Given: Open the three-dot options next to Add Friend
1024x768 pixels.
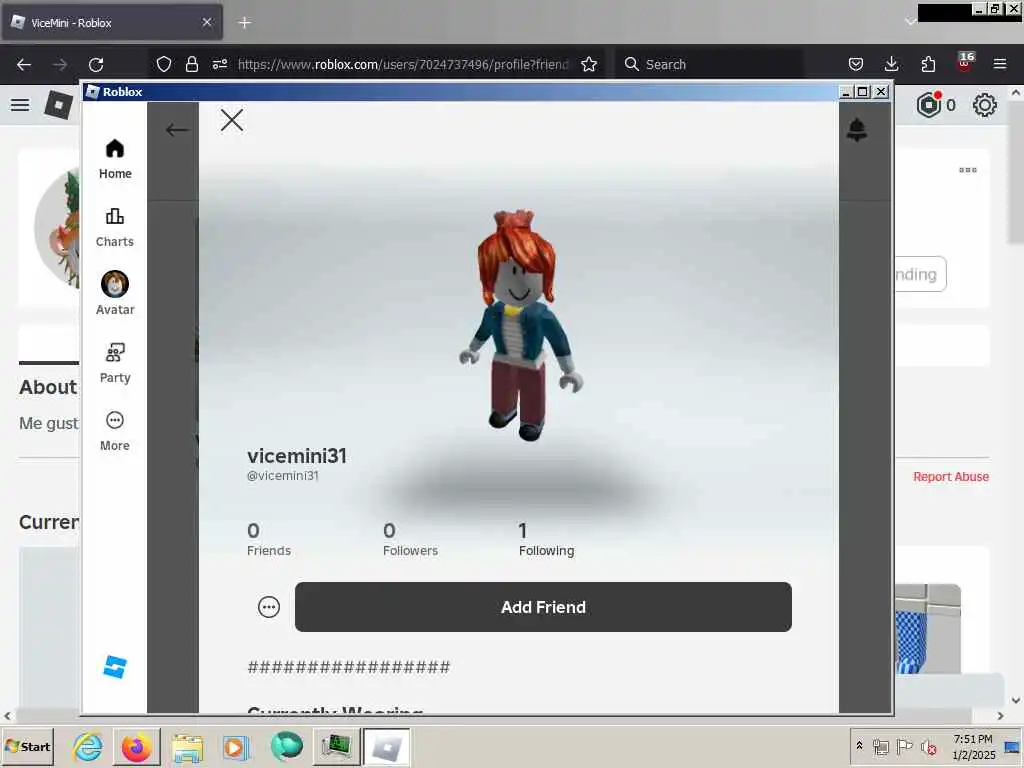Looking at the screenshot, I should (269, 607).
